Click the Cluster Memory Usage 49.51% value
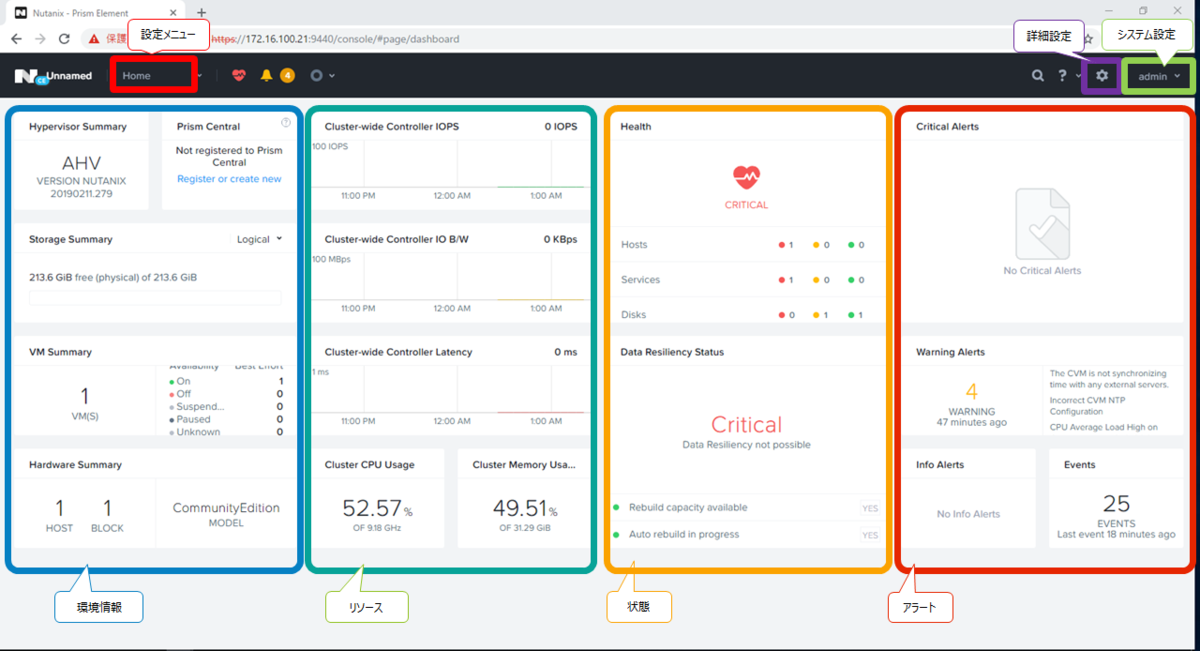The image size is (1200, 651). click(x=524, y=508)
